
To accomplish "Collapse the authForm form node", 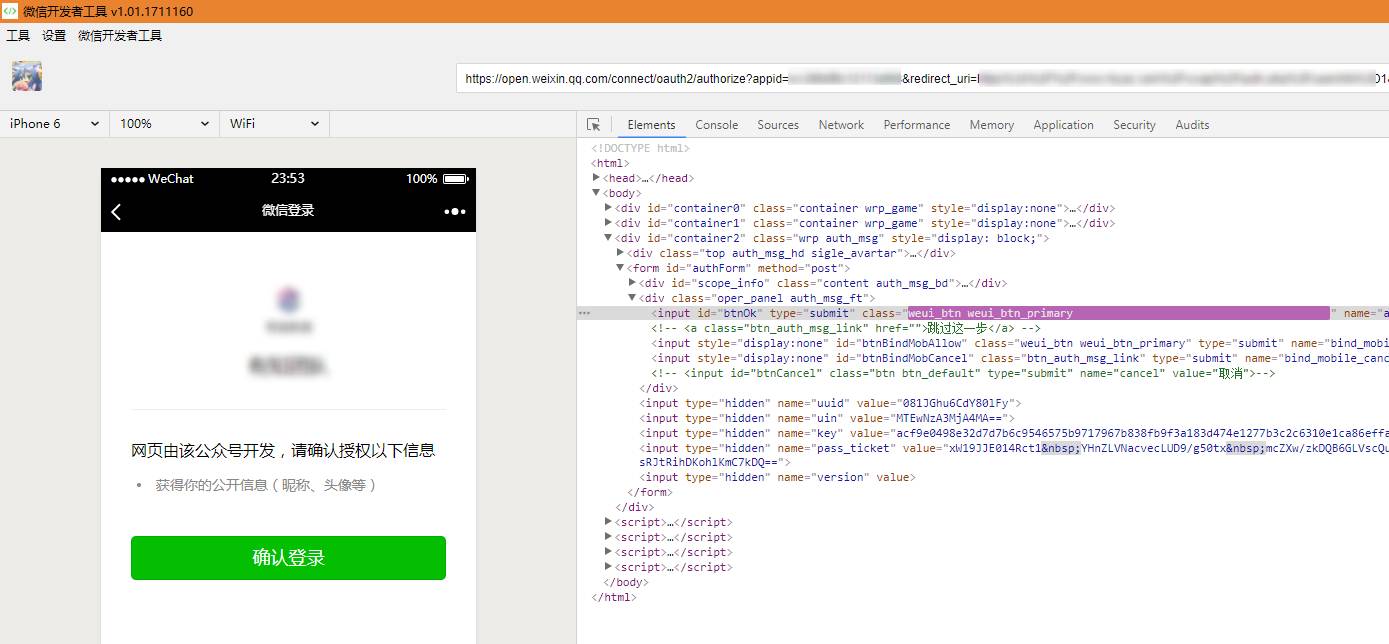I will (x=621, y=268).
